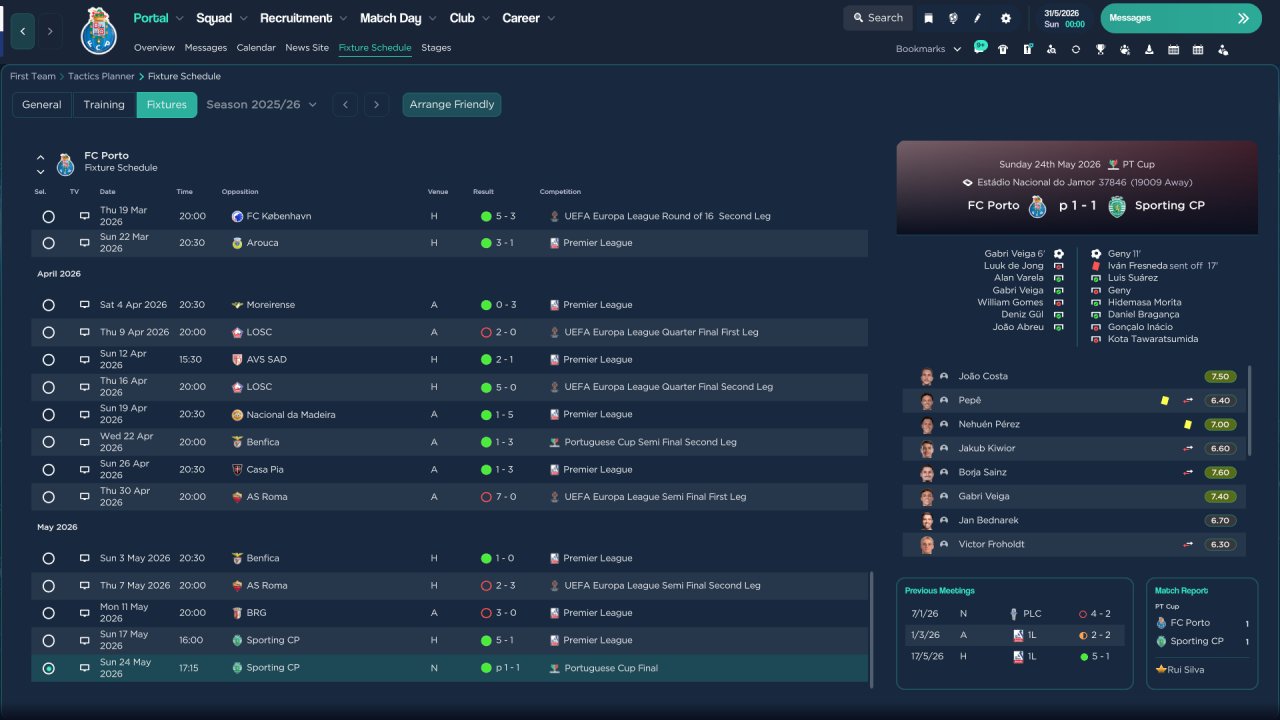Click the TV icon on the Arouca fixture row
The height and width of the screenshot is (720, 1280).
(x=84, y=243)
